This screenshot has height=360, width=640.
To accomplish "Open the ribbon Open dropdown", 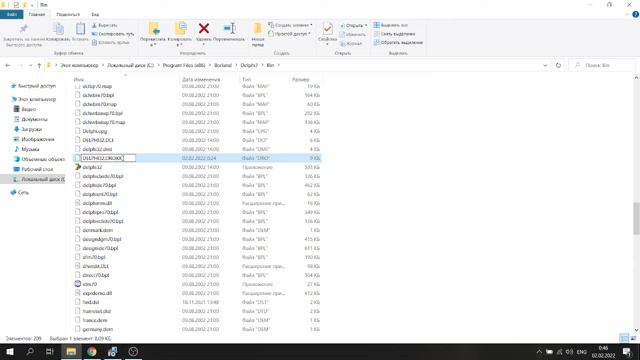I will pos(353,25).
